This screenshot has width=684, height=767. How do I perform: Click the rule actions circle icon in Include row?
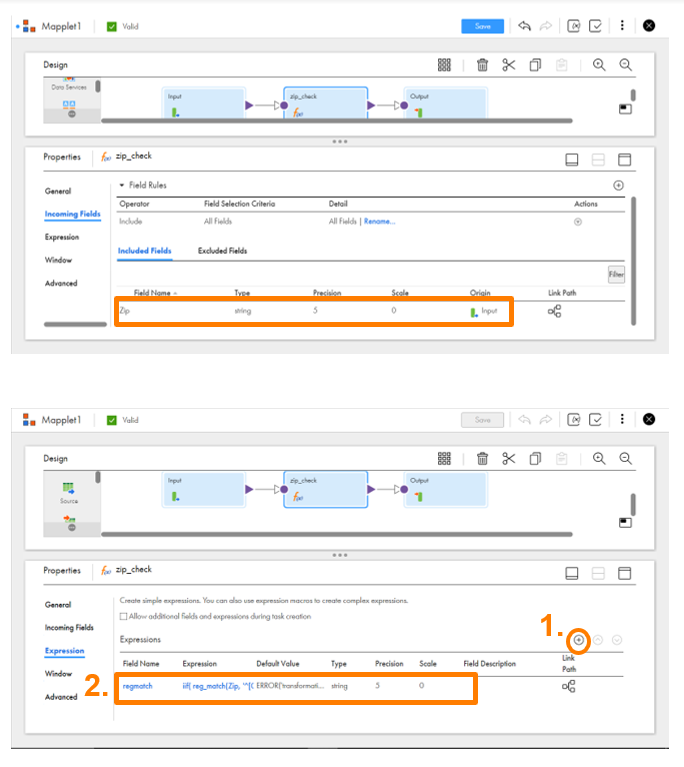(578, 222)
